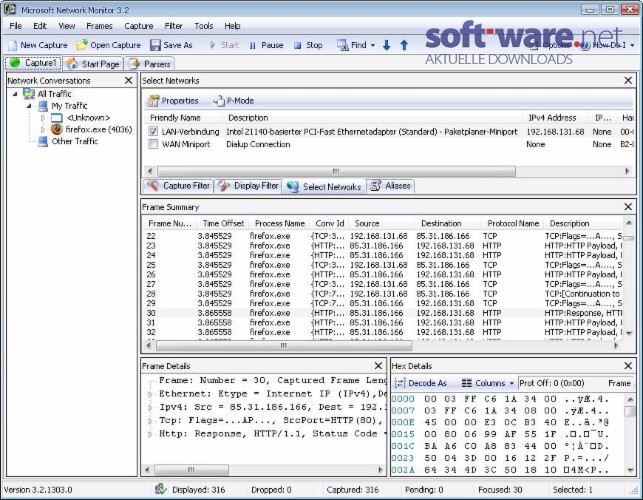
Task: Click the status bar Displayed filter icon
Action: pyautogui.click(x=160, y=489)
